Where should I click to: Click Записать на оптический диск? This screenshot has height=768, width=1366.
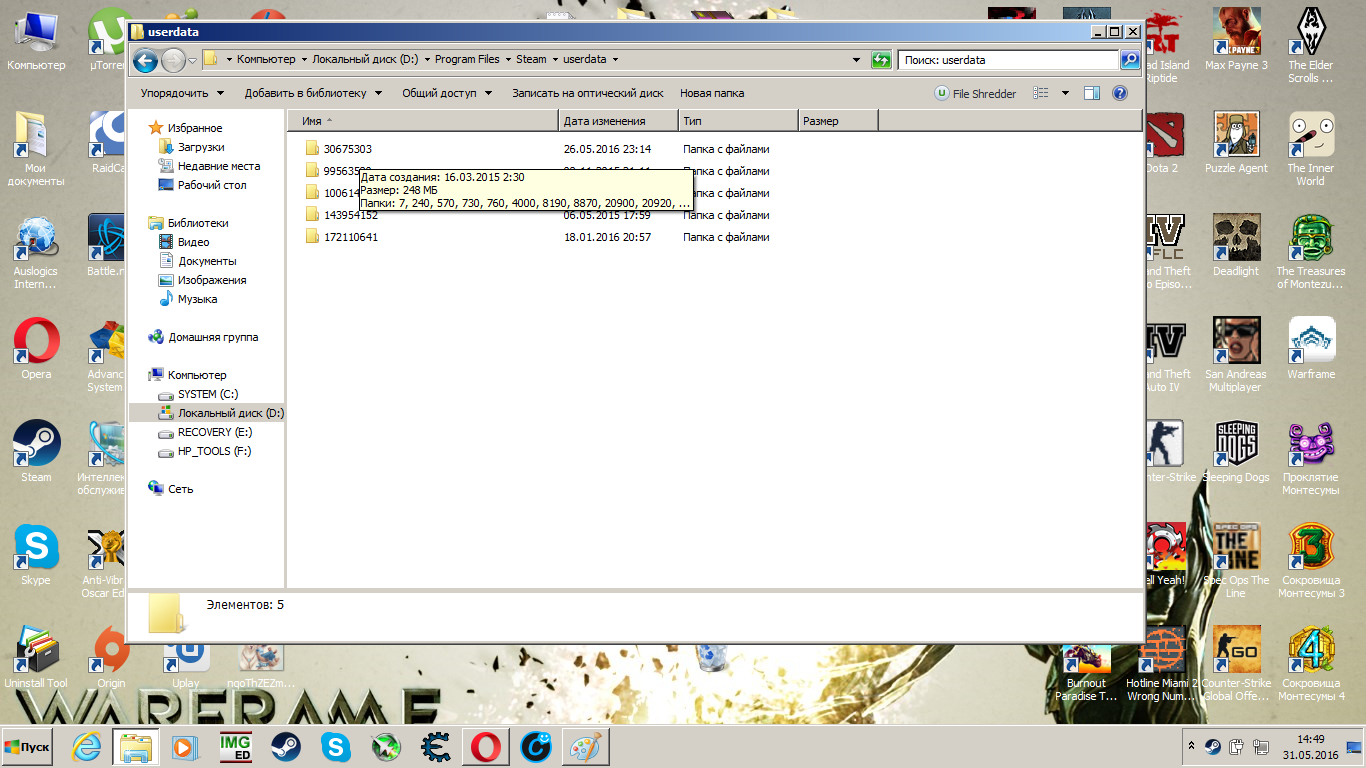coord(588,93)
